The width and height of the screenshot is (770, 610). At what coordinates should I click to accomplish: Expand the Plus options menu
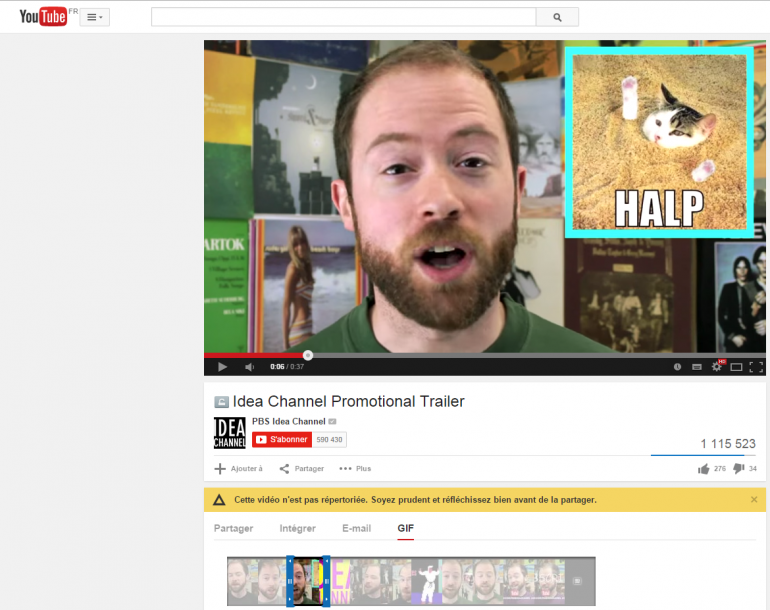click(355, 468)
